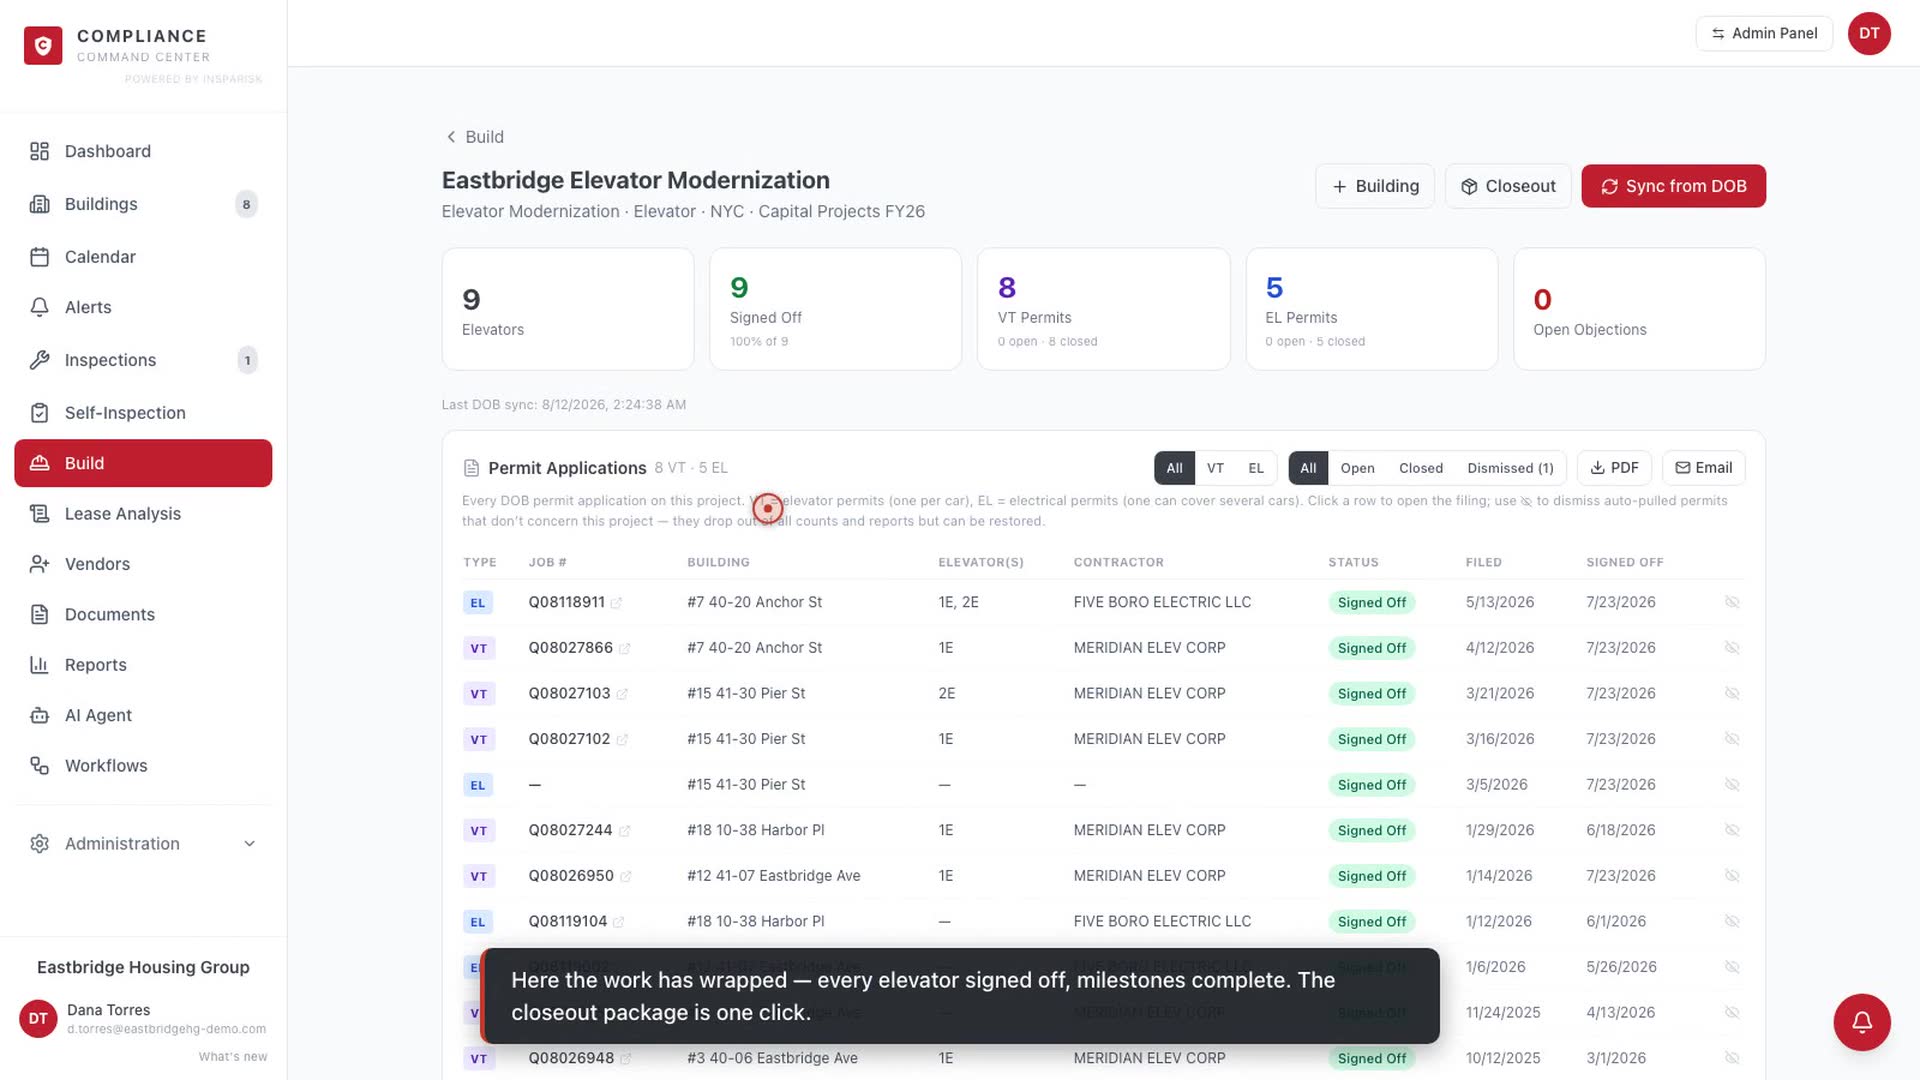
Task: Open the Closeout package
Action: click(1508, 186)
